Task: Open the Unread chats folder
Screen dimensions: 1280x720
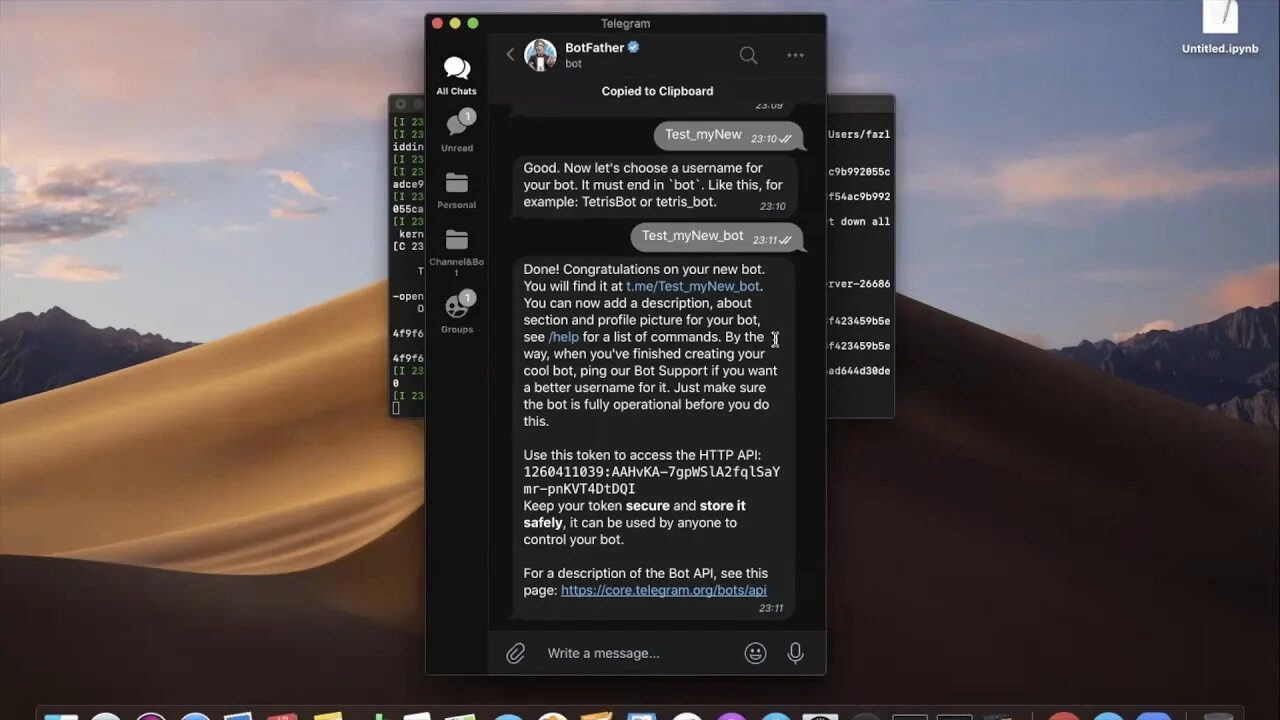Action: coord(457,132)
